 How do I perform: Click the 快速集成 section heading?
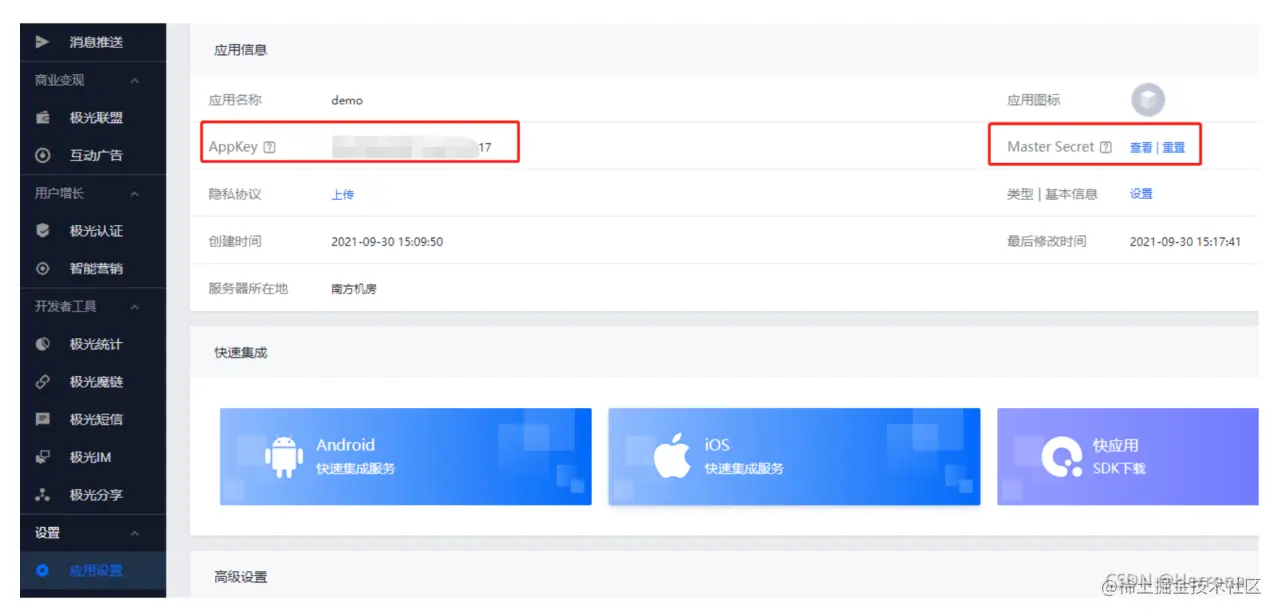click(x=240, y=353)
